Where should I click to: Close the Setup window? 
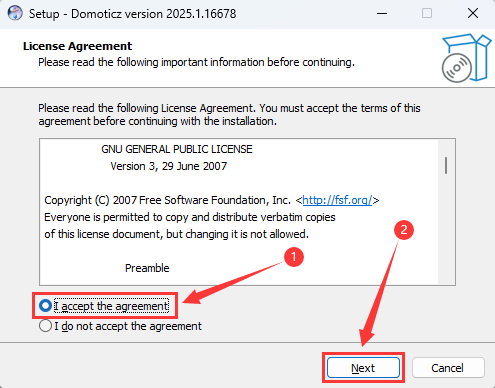point(473,13)
